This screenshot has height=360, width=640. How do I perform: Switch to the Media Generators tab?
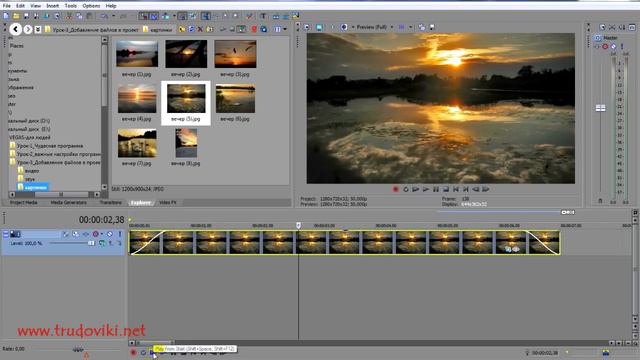69,202
